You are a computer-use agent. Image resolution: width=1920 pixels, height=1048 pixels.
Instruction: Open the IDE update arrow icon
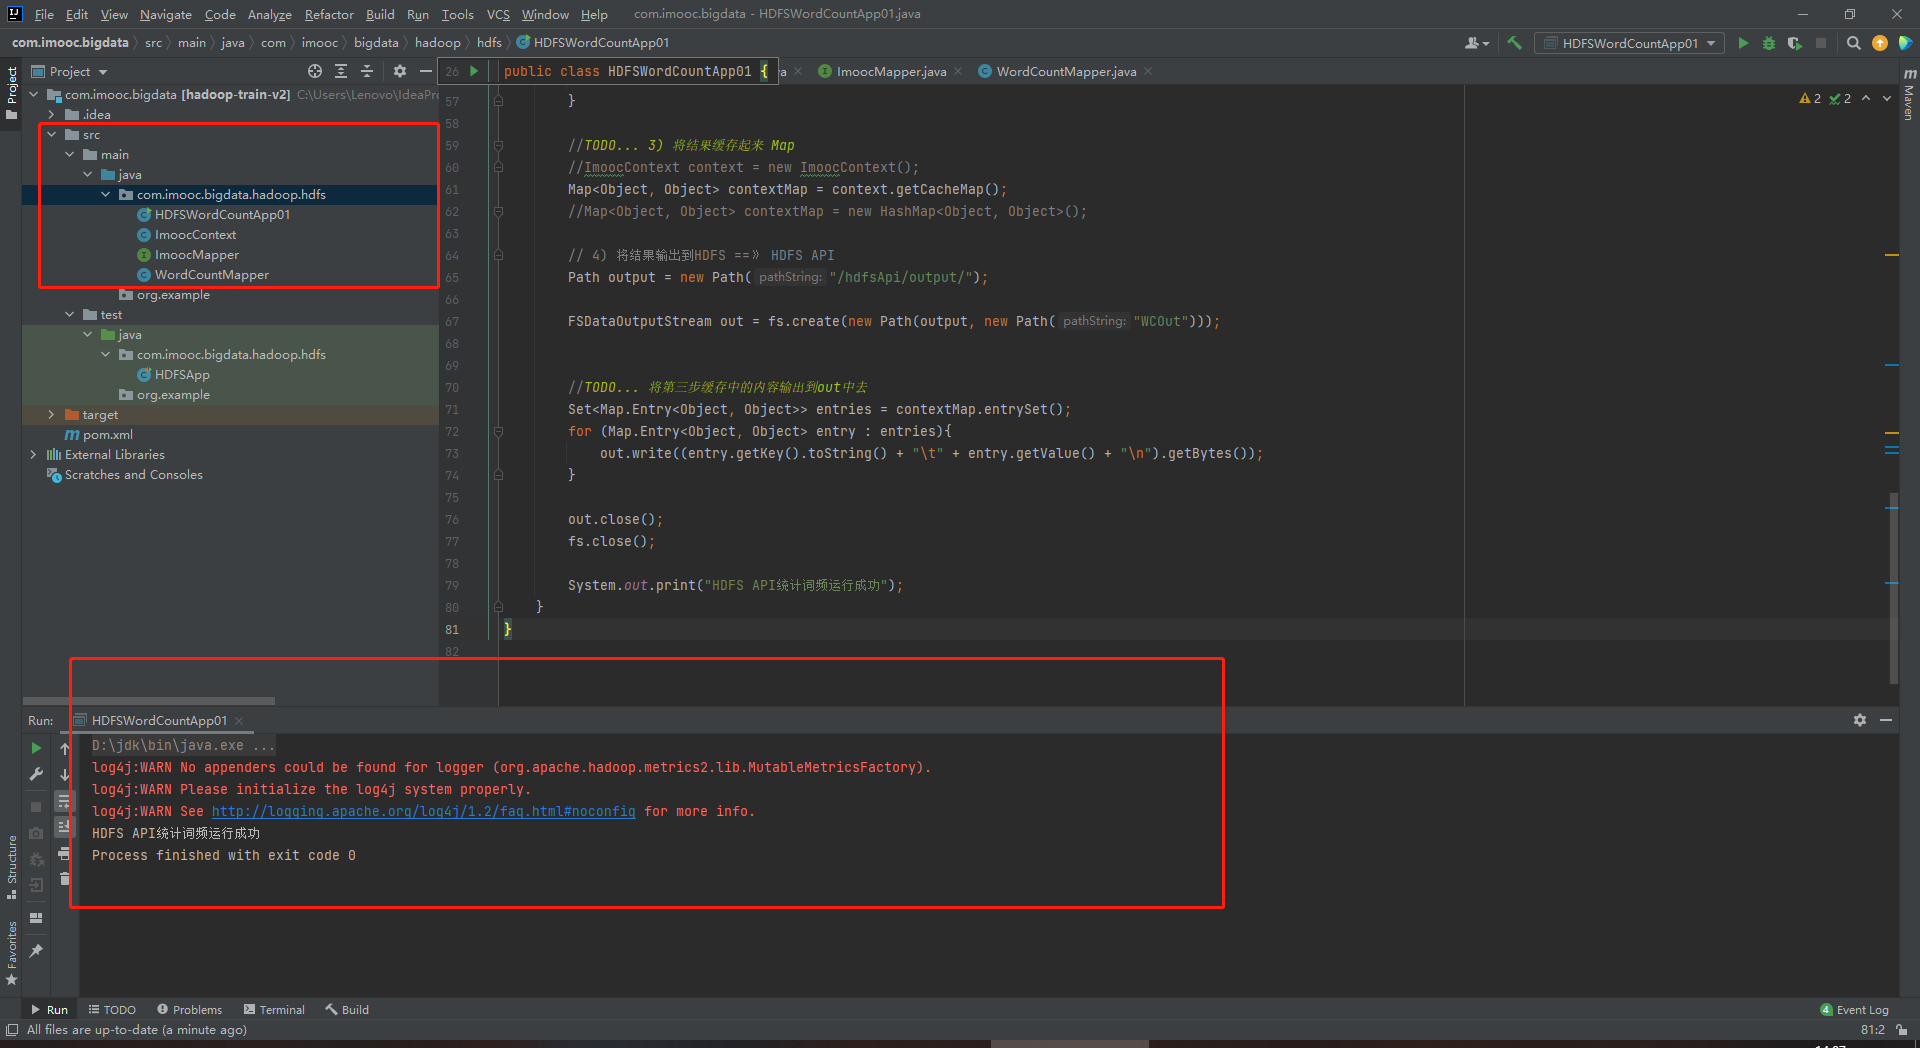tap(1879, 43)
